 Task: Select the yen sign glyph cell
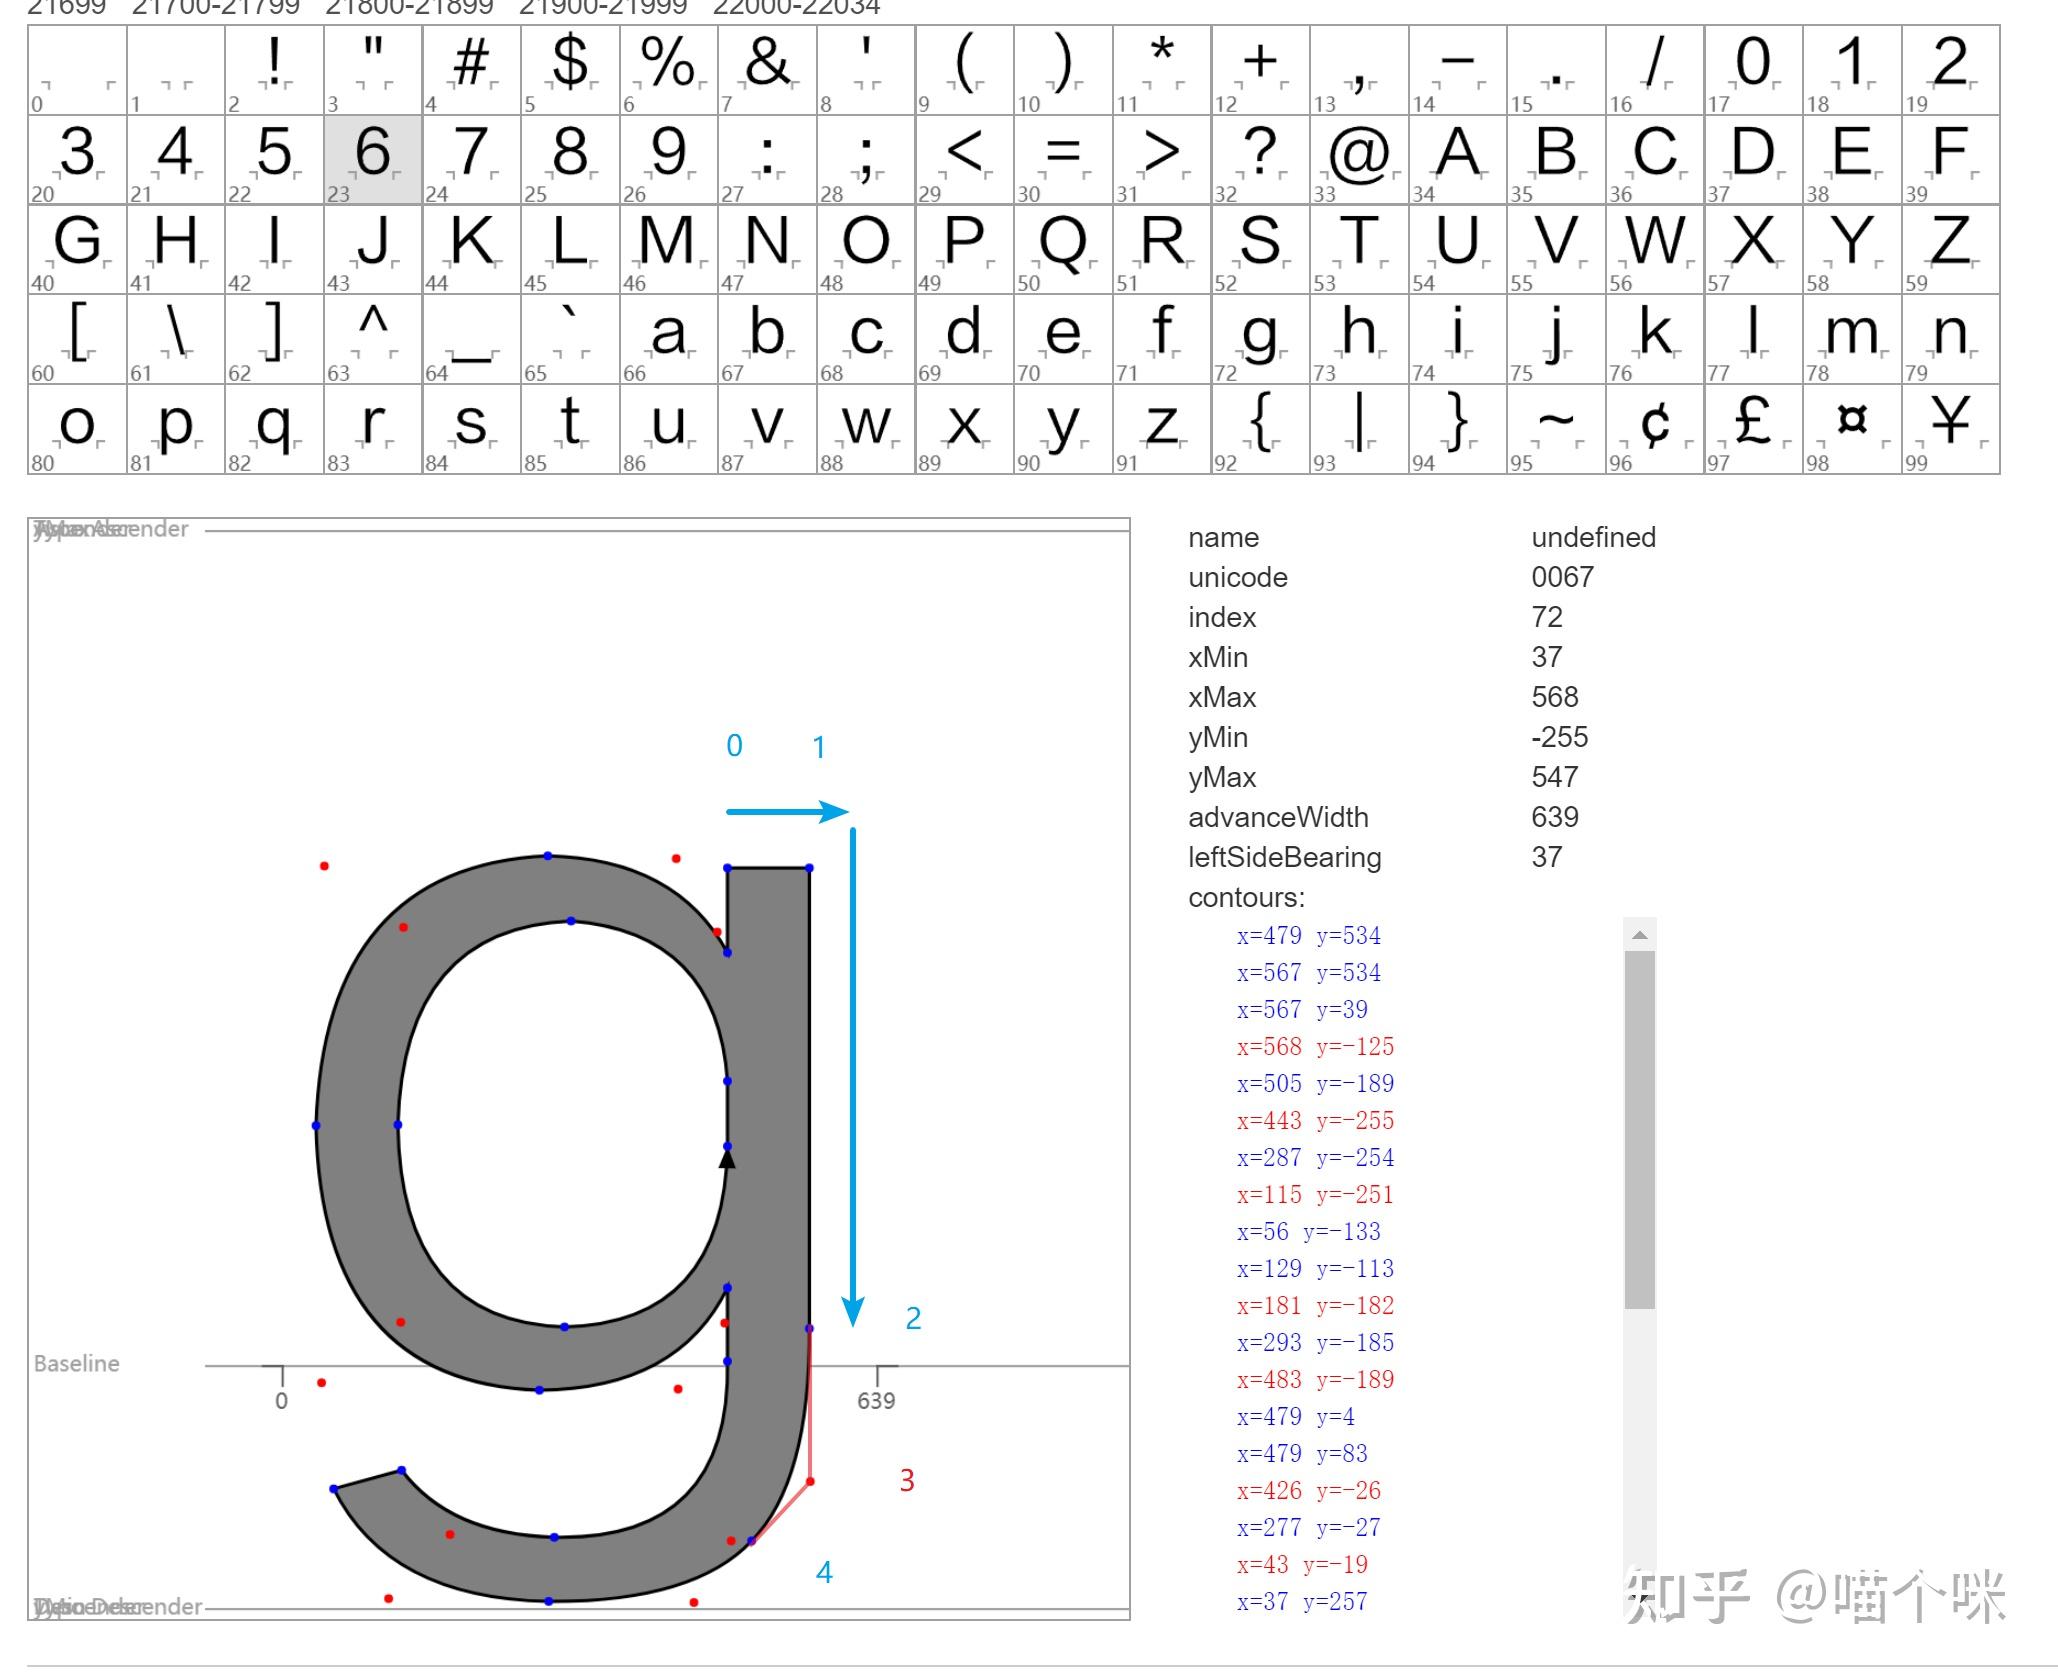(x=1950, y=428)
